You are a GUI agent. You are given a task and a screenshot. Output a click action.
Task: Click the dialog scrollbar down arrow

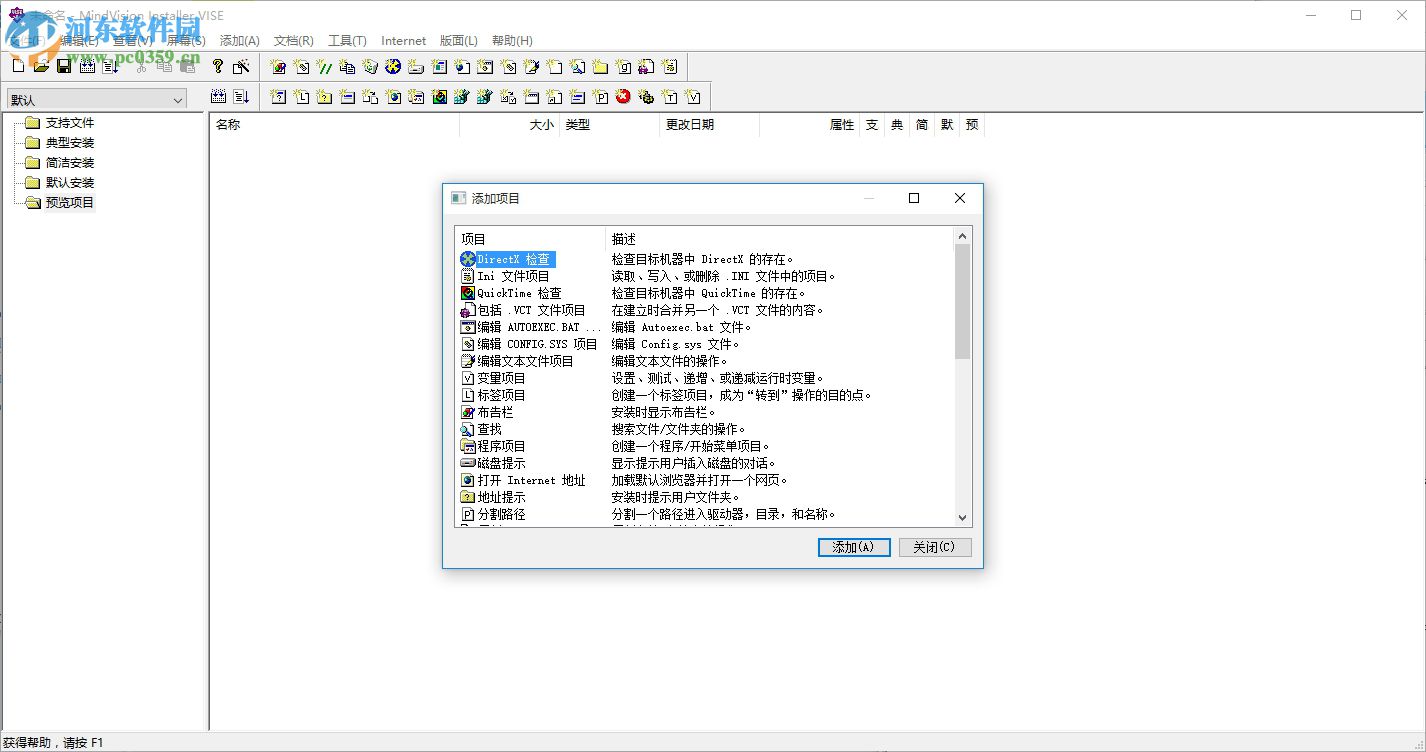[963, 518]
